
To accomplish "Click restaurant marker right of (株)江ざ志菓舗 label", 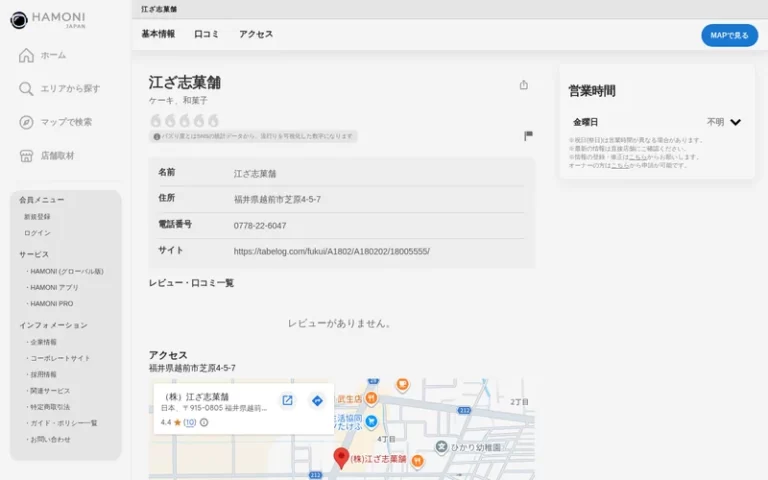I will point(417,460).
